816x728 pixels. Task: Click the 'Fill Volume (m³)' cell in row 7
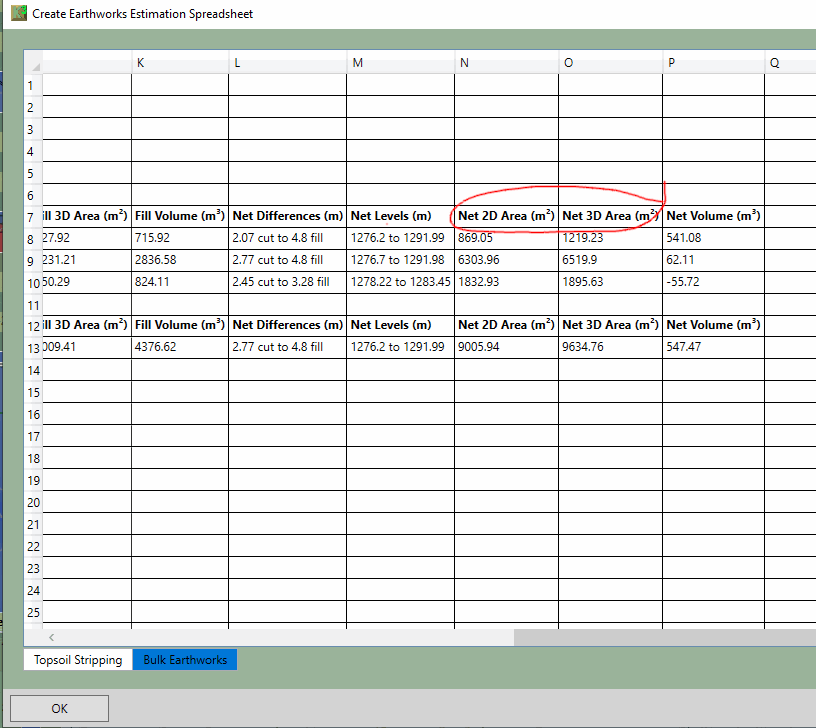(180, 216)
